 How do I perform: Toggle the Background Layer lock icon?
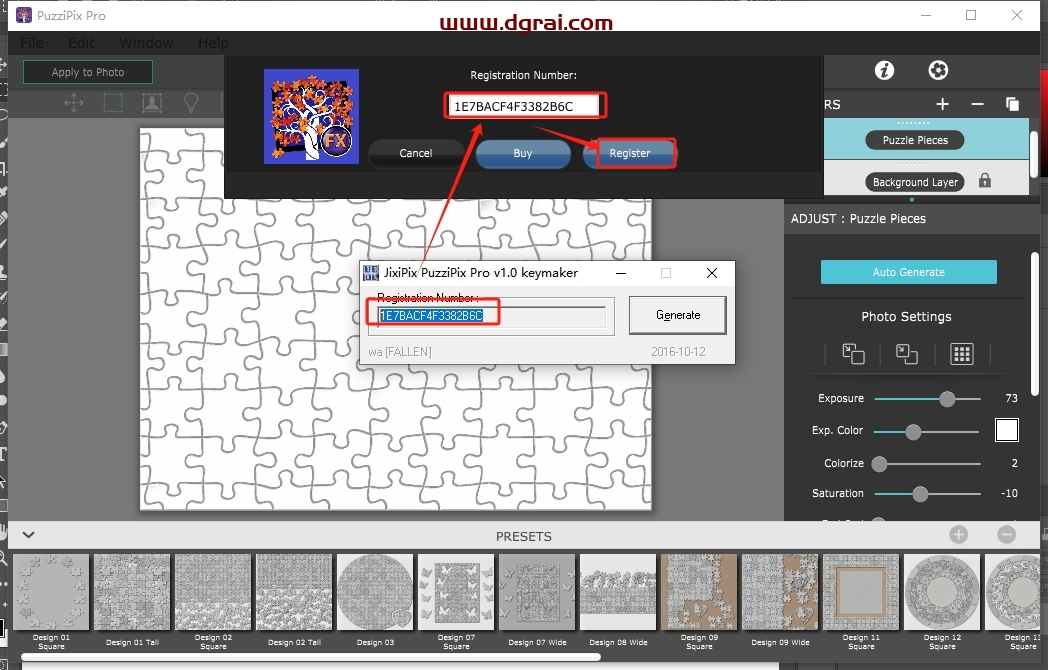point(985,181)
